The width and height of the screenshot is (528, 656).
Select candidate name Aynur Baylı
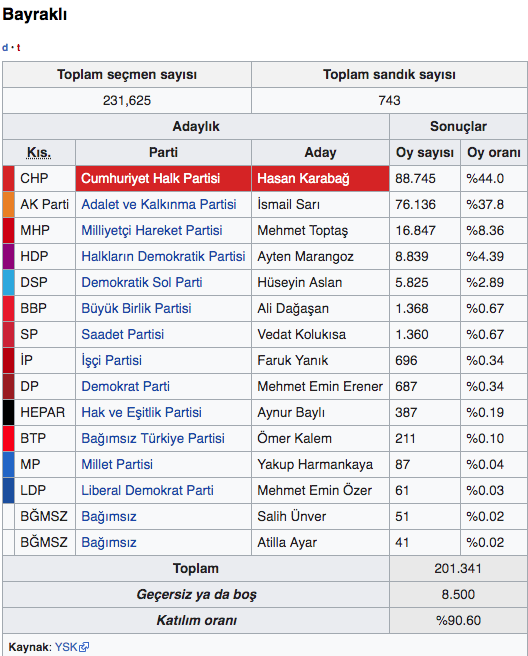click(x=291, y=412)
